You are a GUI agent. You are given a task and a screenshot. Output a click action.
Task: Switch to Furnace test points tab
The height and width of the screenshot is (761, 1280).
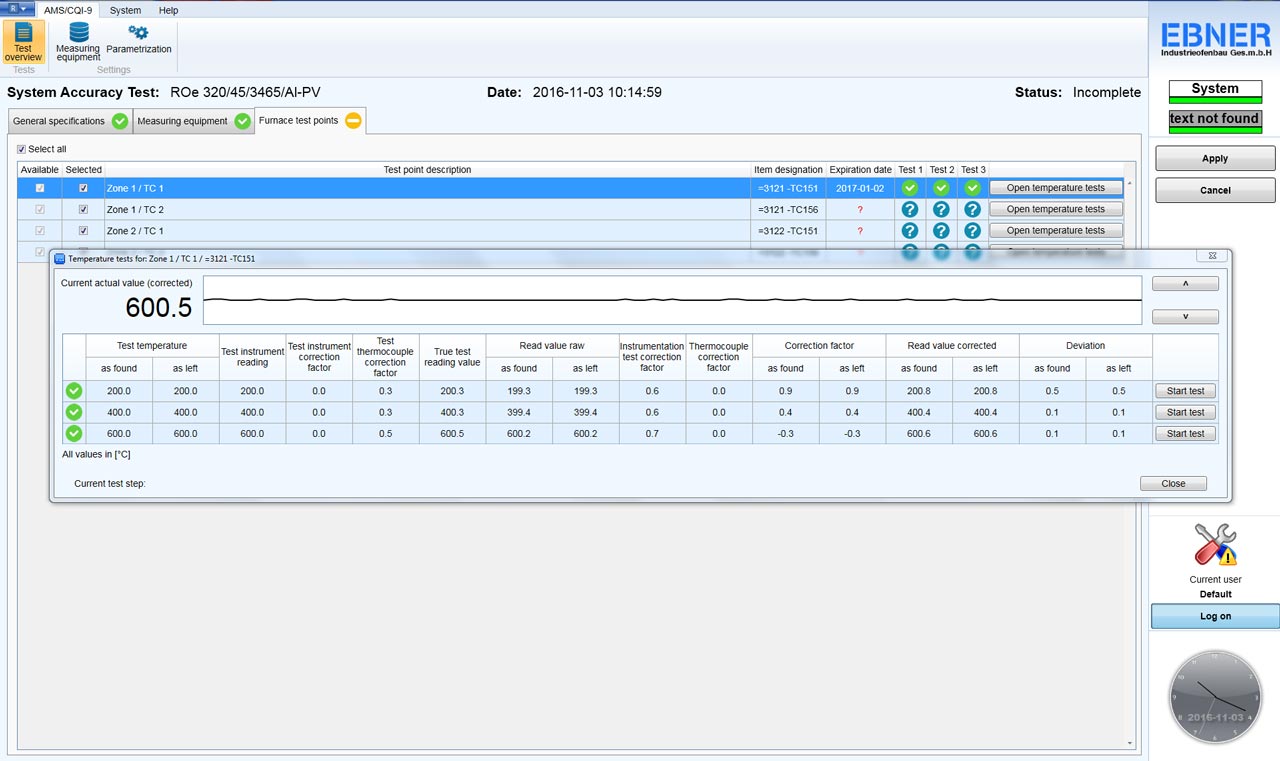(310, 121)
